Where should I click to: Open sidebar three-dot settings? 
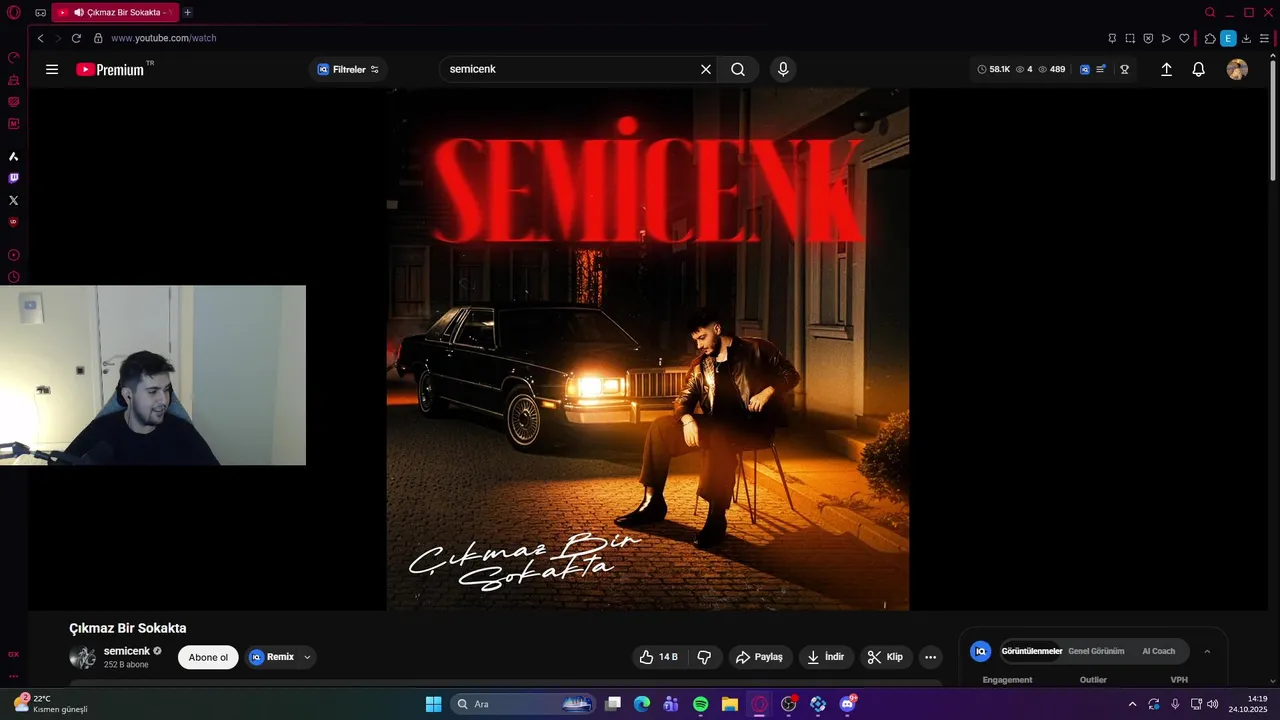coord(14,675)
